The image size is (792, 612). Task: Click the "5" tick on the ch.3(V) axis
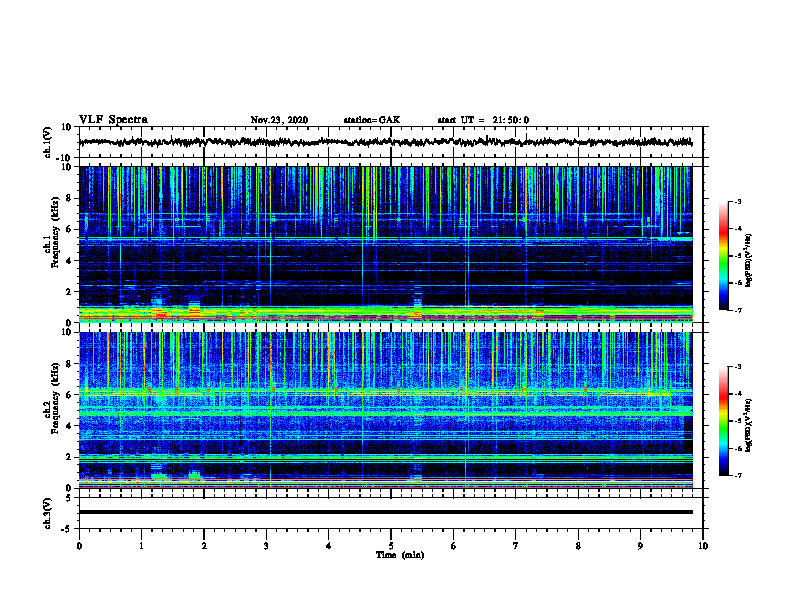pos(69,498)
